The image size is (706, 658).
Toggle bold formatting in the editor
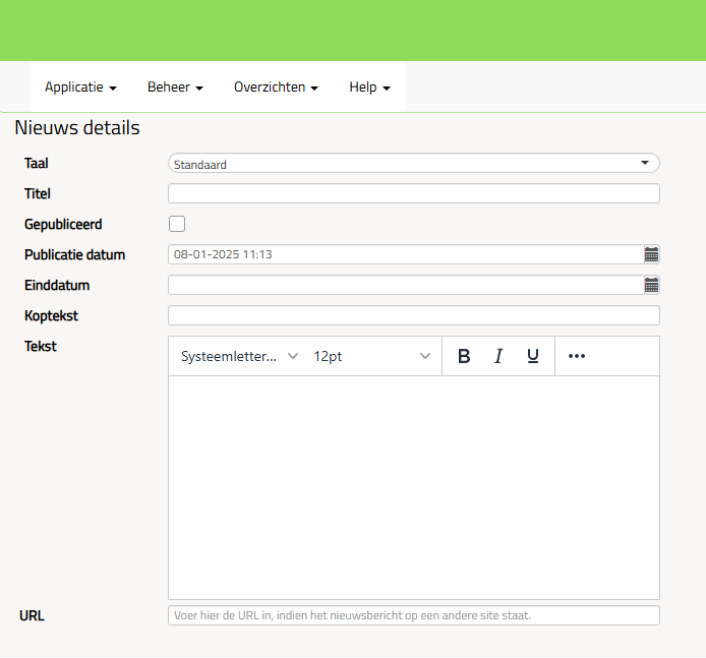coord(463,356)
